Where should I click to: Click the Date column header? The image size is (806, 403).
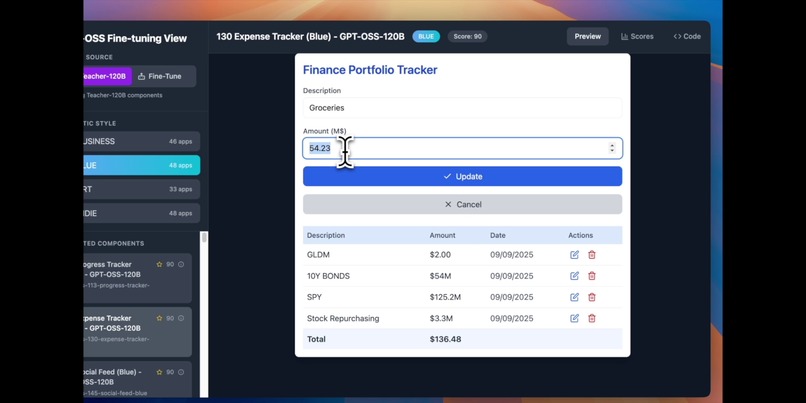[x=498, y=235]
